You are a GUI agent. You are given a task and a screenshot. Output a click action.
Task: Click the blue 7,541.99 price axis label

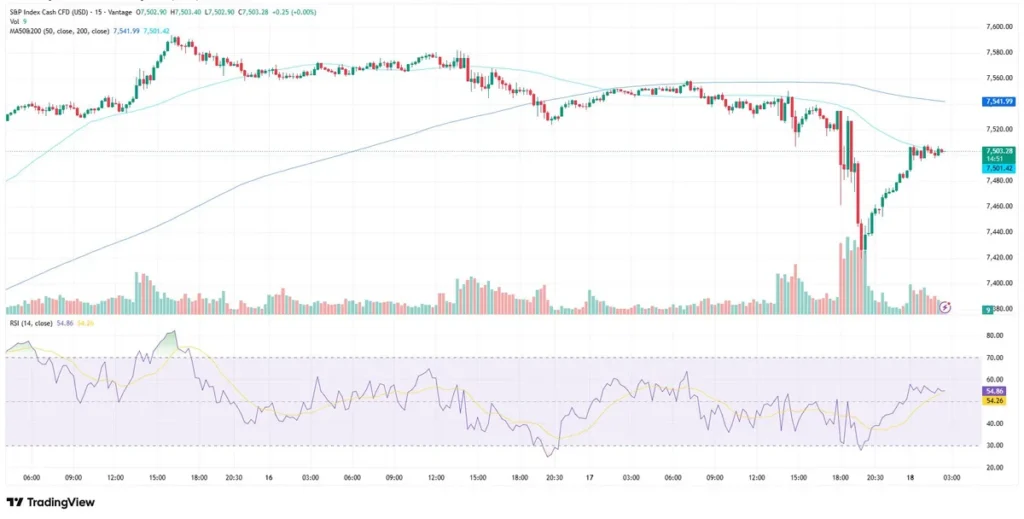click(x=997, y=102)
